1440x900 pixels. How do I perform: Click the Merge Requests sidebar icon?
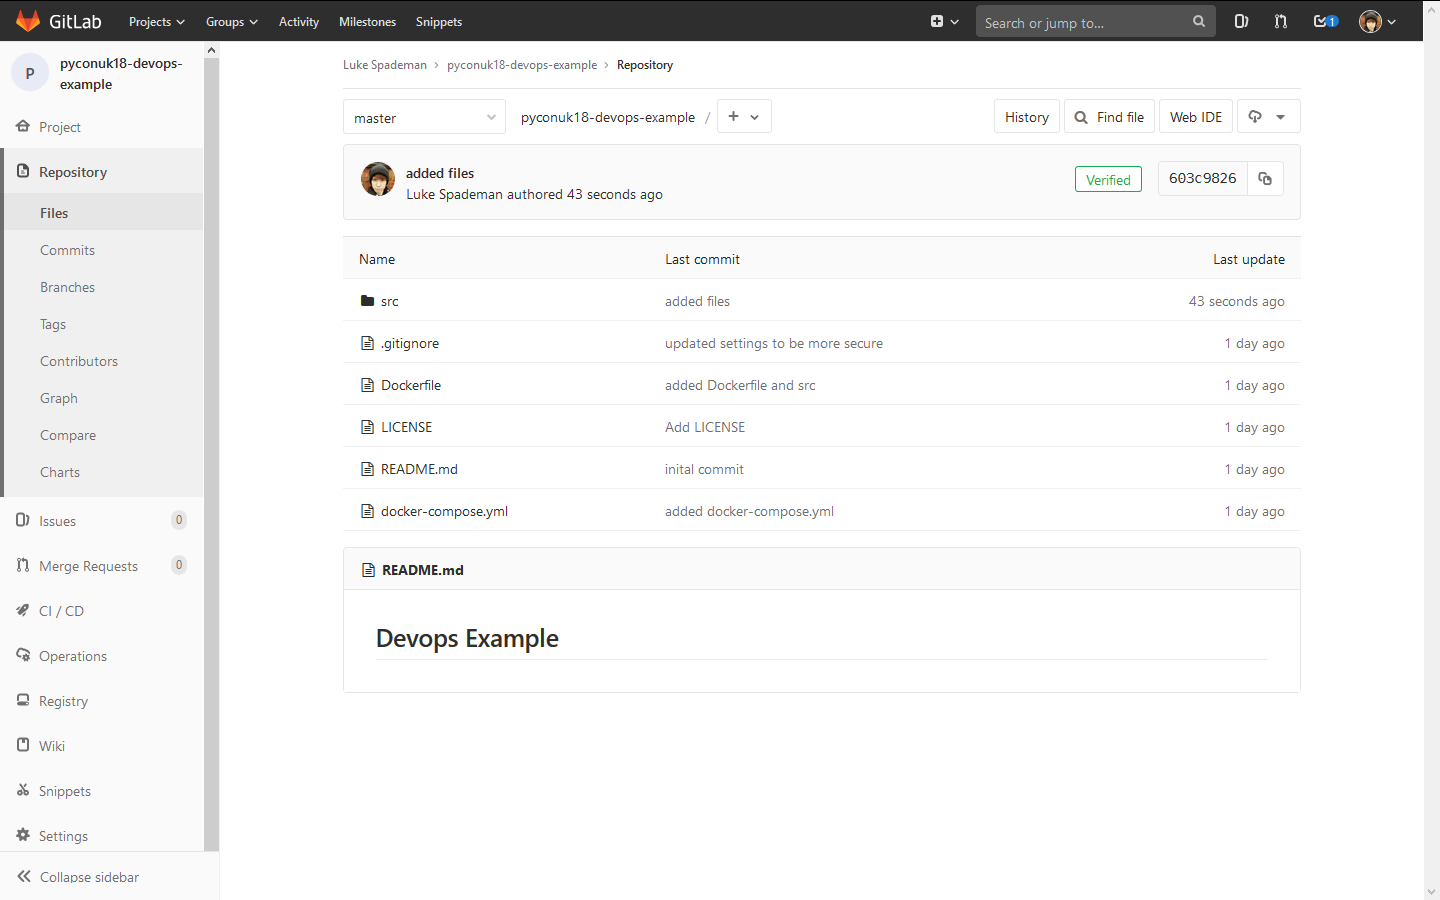pos(23,565)
